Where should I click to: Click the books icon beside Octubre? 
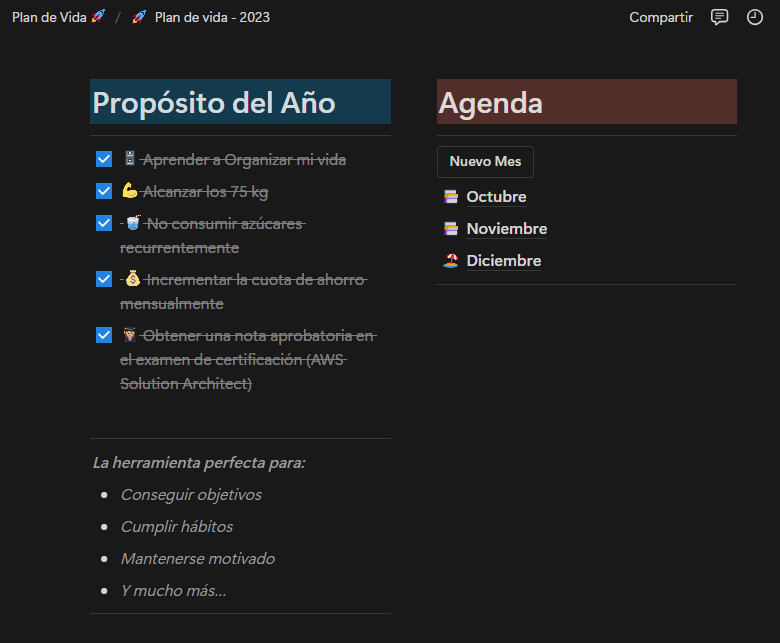[451, 197]
